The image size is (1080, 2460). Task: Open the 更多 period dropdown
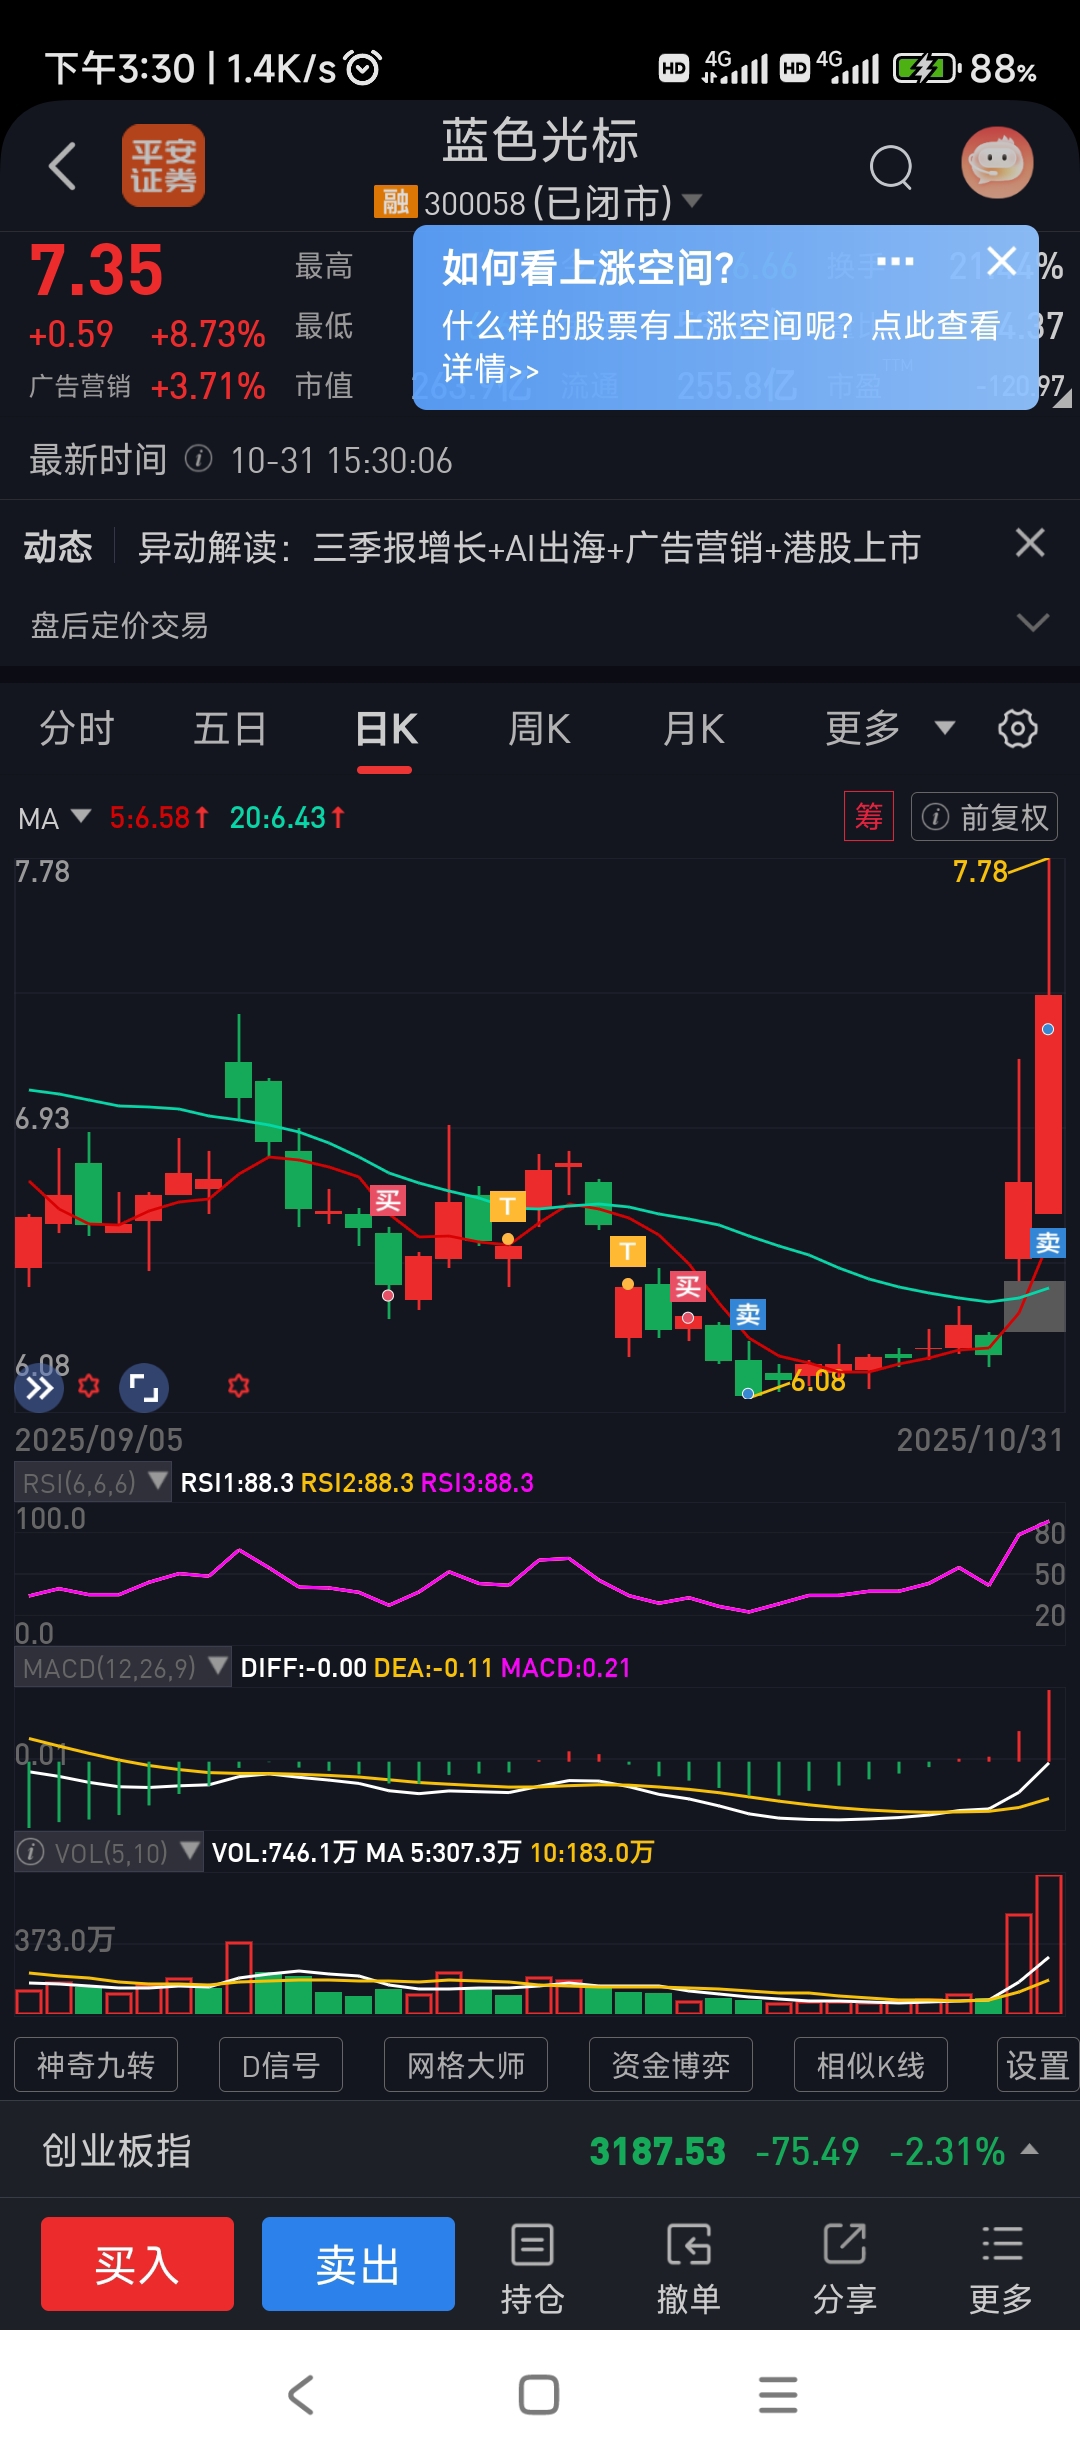tap(889, 728)
